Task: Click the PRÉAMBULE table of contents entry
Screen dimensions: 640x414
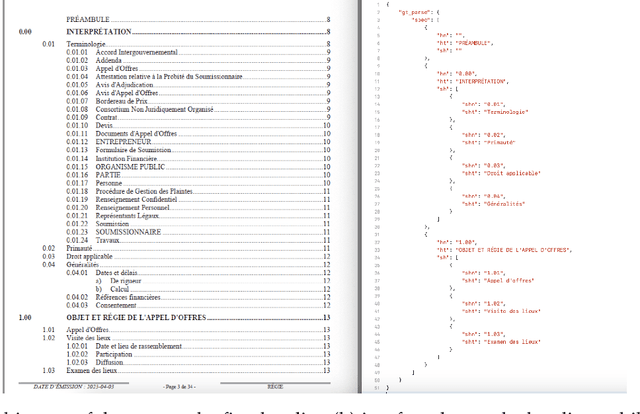Action: (x=88, y=20)
